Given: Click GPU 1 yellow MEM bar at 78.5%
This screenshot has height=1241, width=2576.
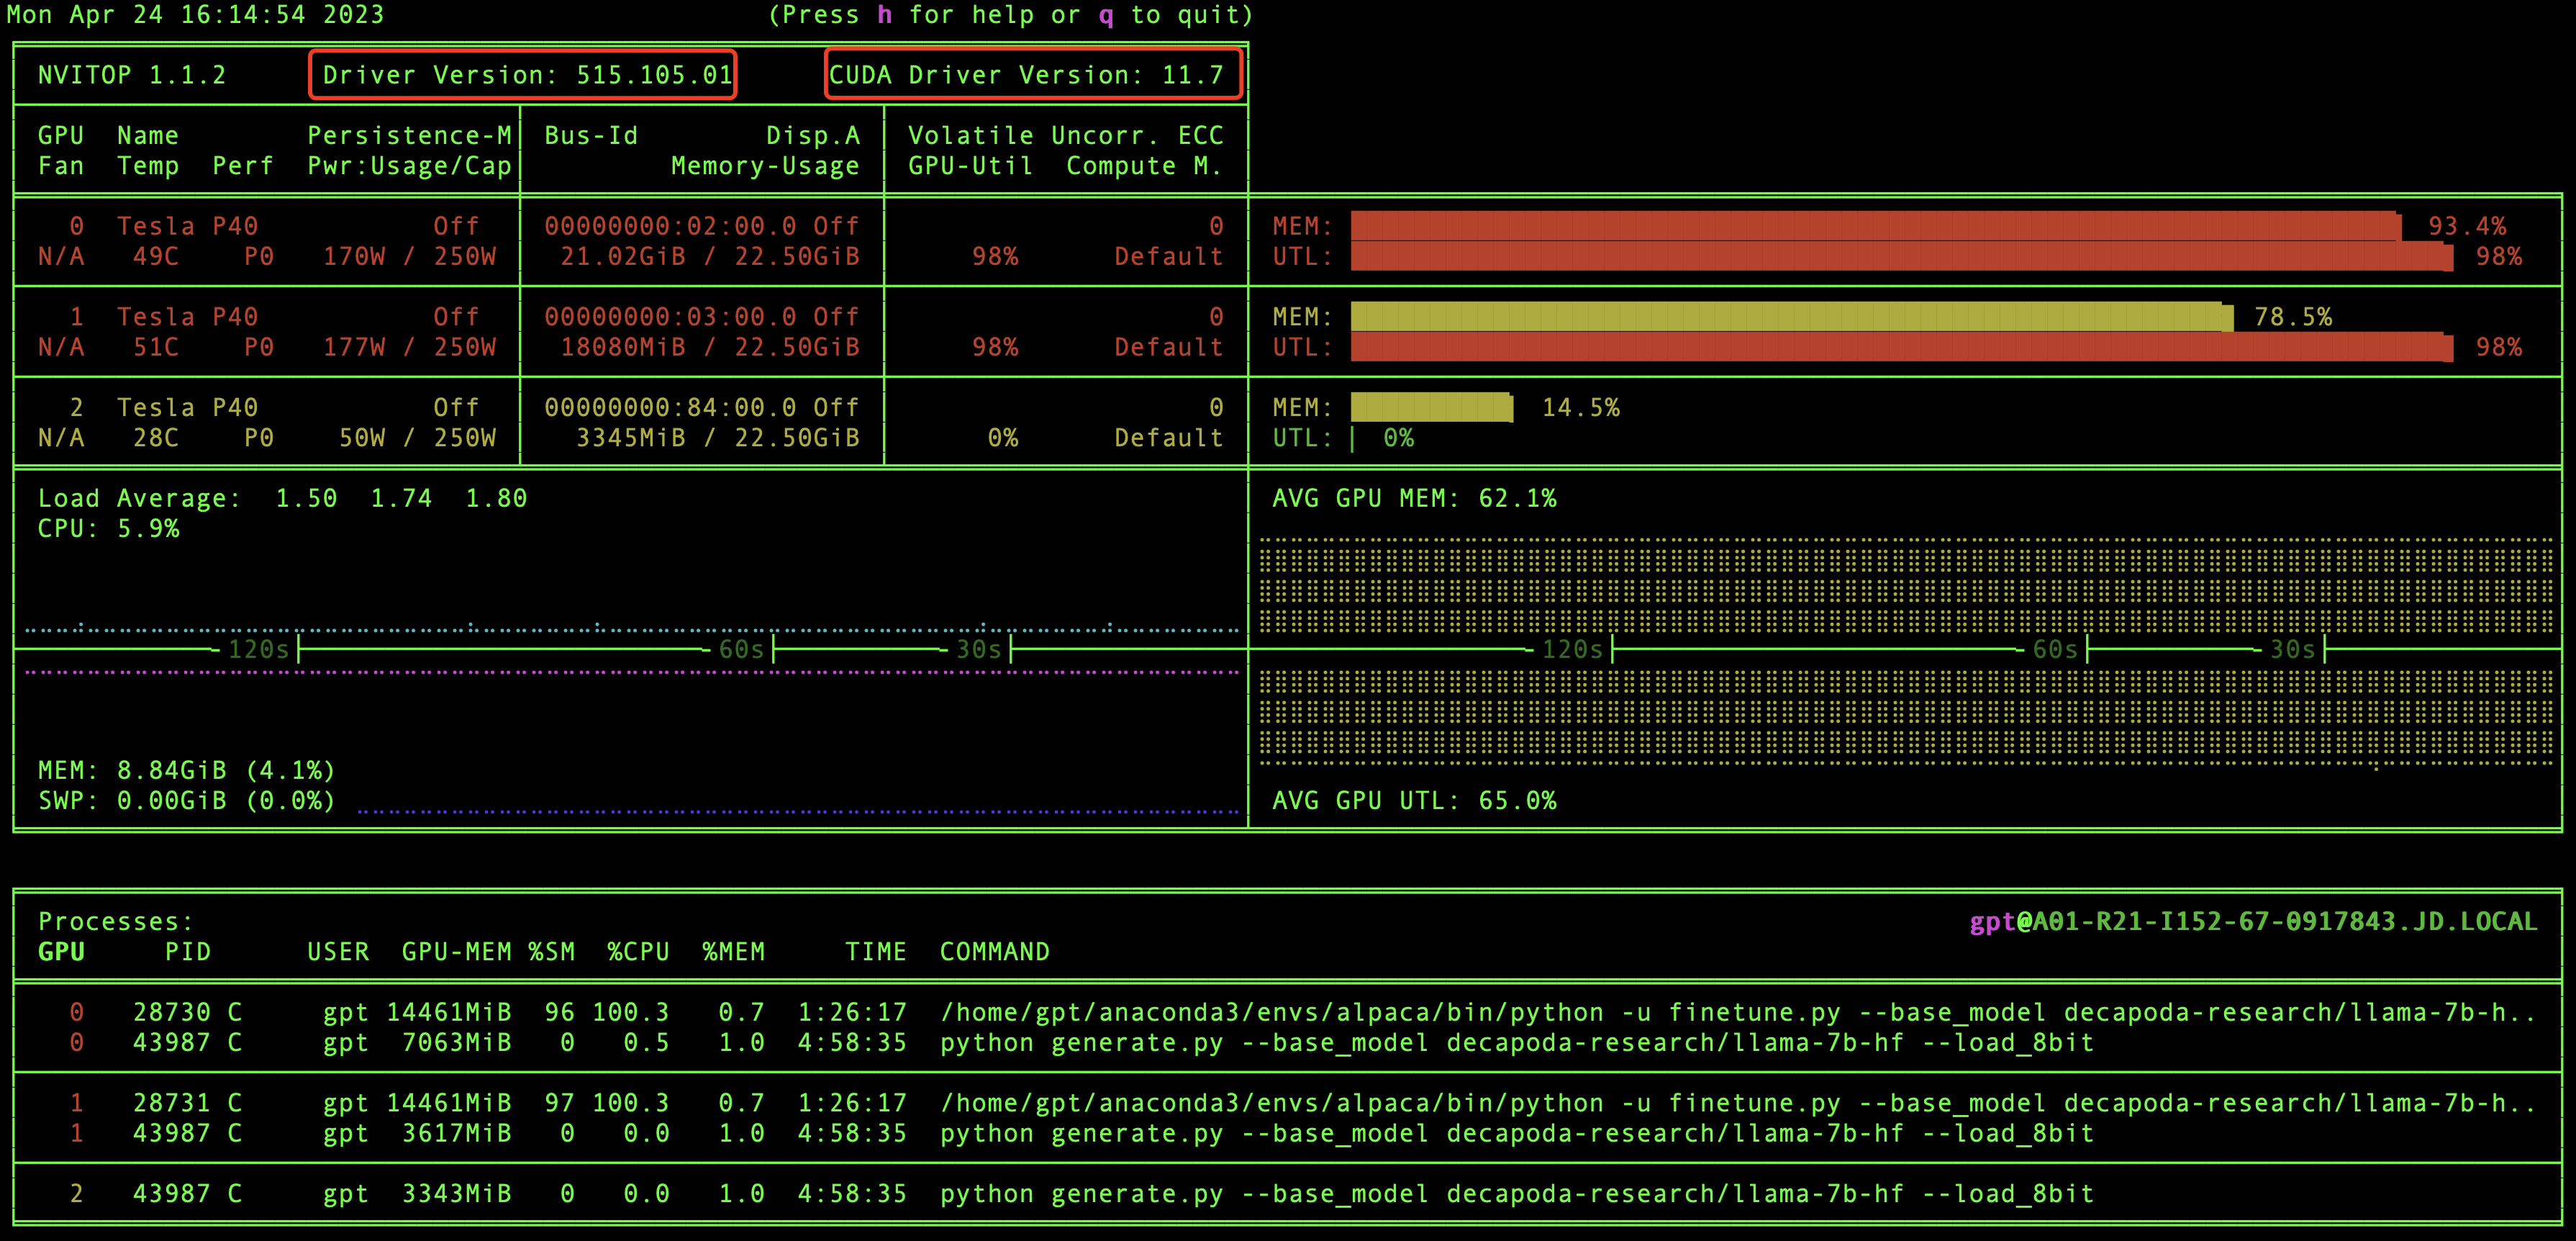Looking at the screenshot, I should coord(1790,317).
